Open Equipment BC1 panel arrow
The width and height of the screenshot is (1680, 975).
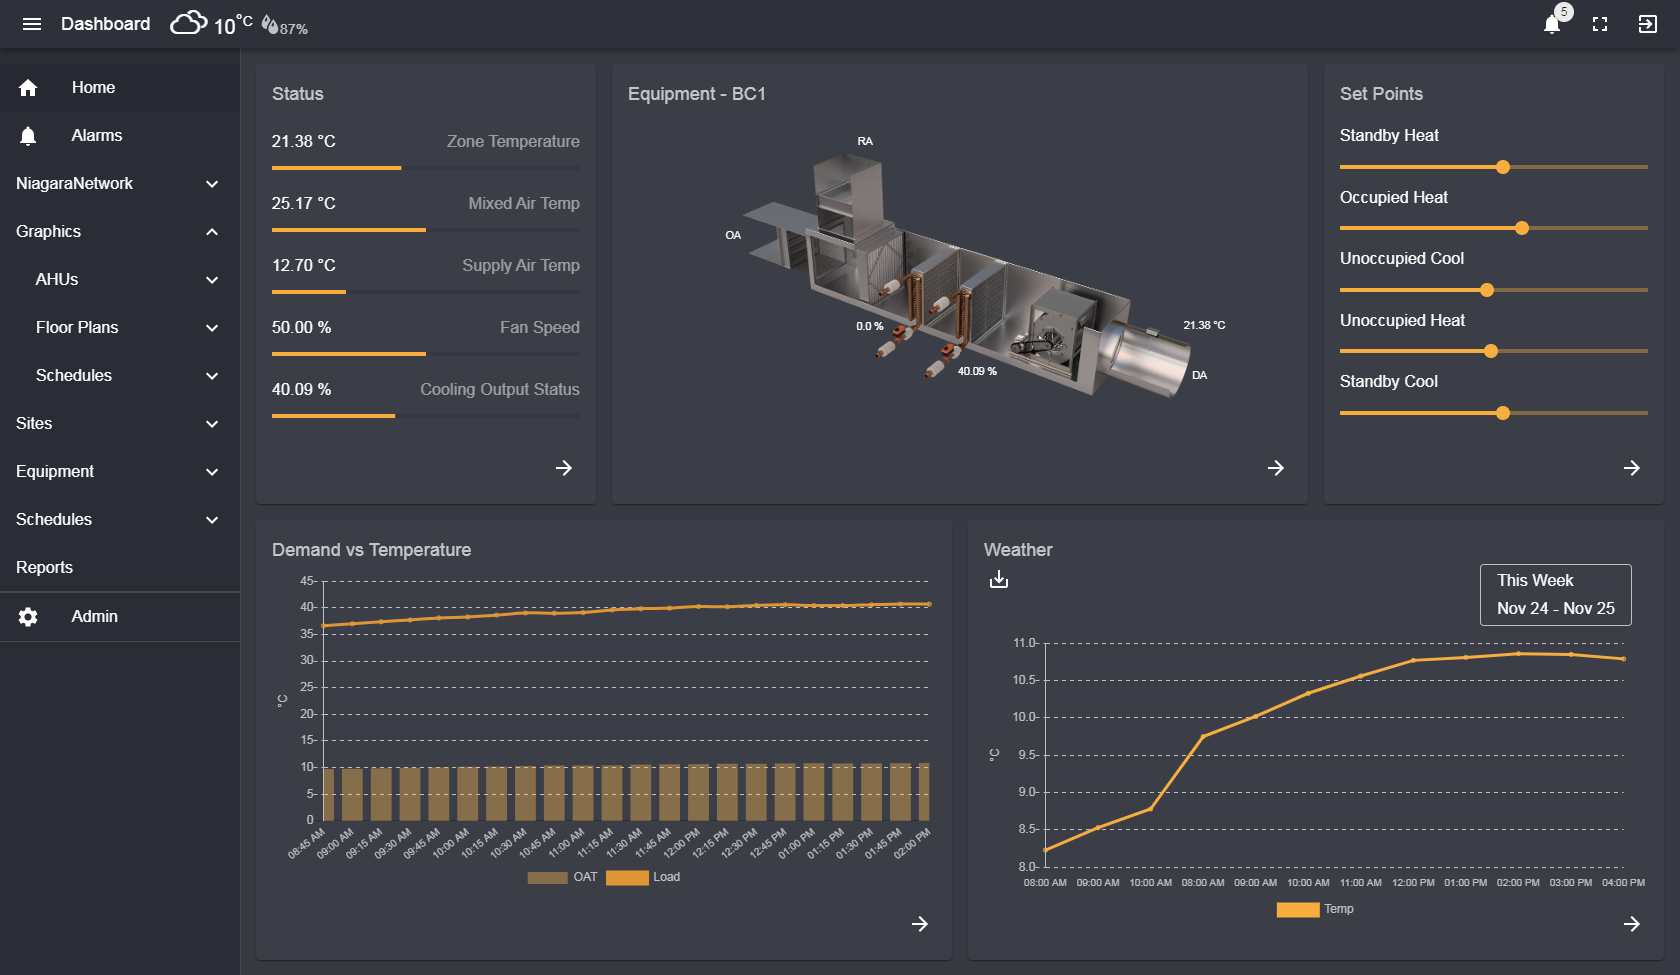point(1276,468)
